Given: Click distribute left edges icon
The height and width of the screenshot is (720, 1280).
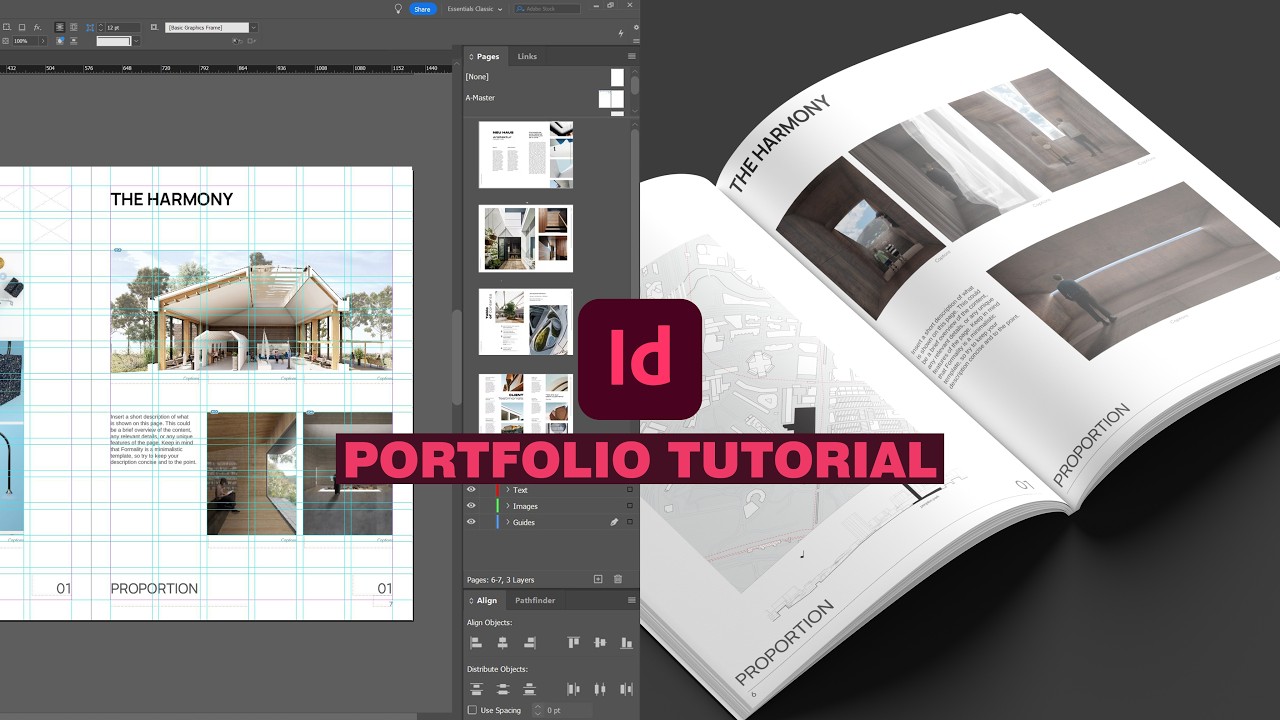Looking at the screenshot, I should (x=574, y=689).
